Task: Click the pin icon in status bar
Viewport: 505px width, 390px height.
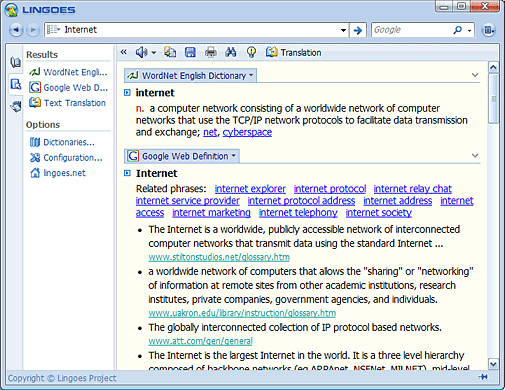Action: pyautogui.click(x=483, y=377)
